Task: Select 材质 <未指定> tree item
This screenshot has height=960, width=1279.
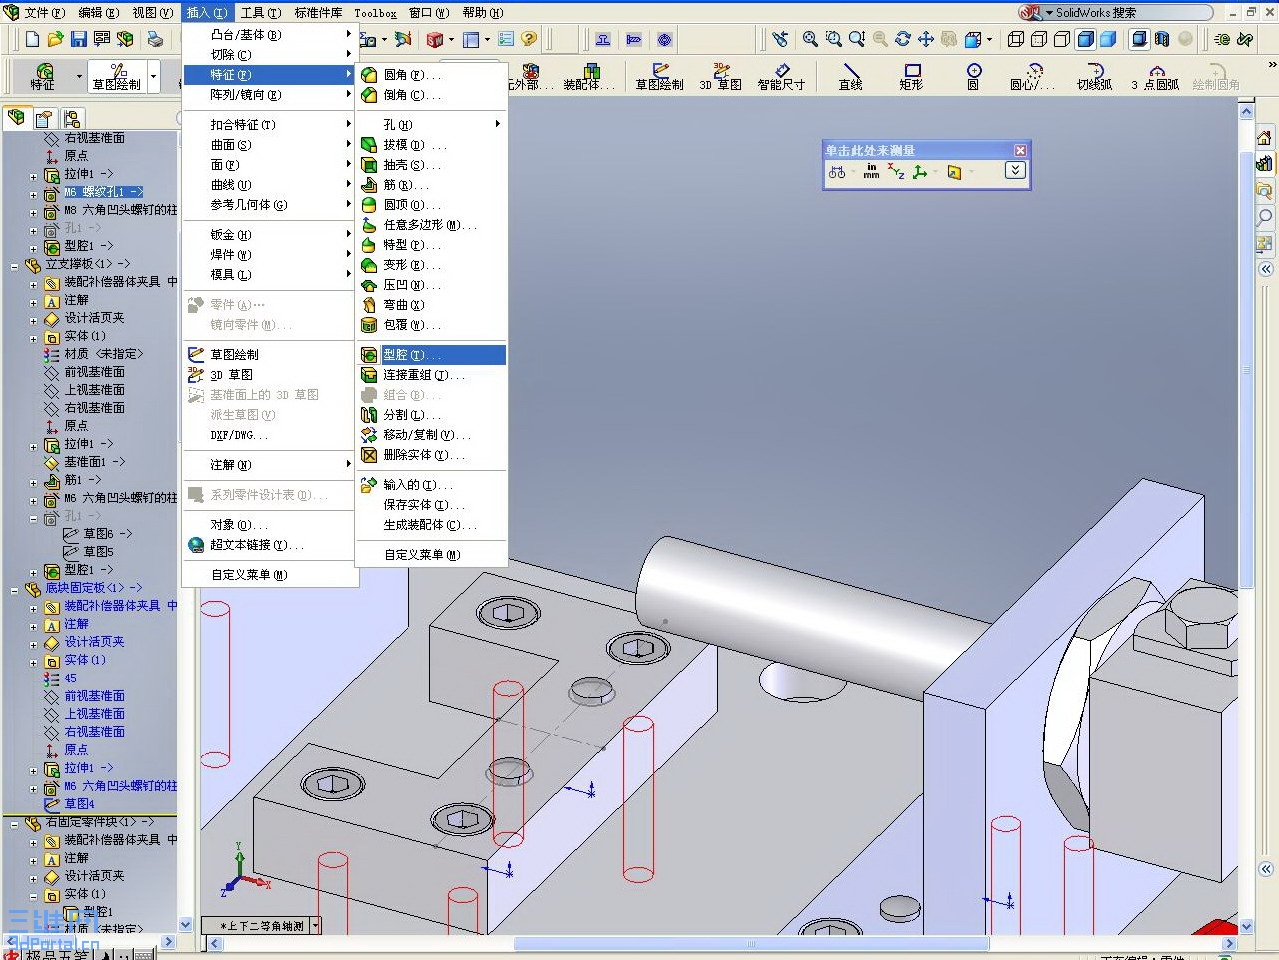Action: point(104,354)
